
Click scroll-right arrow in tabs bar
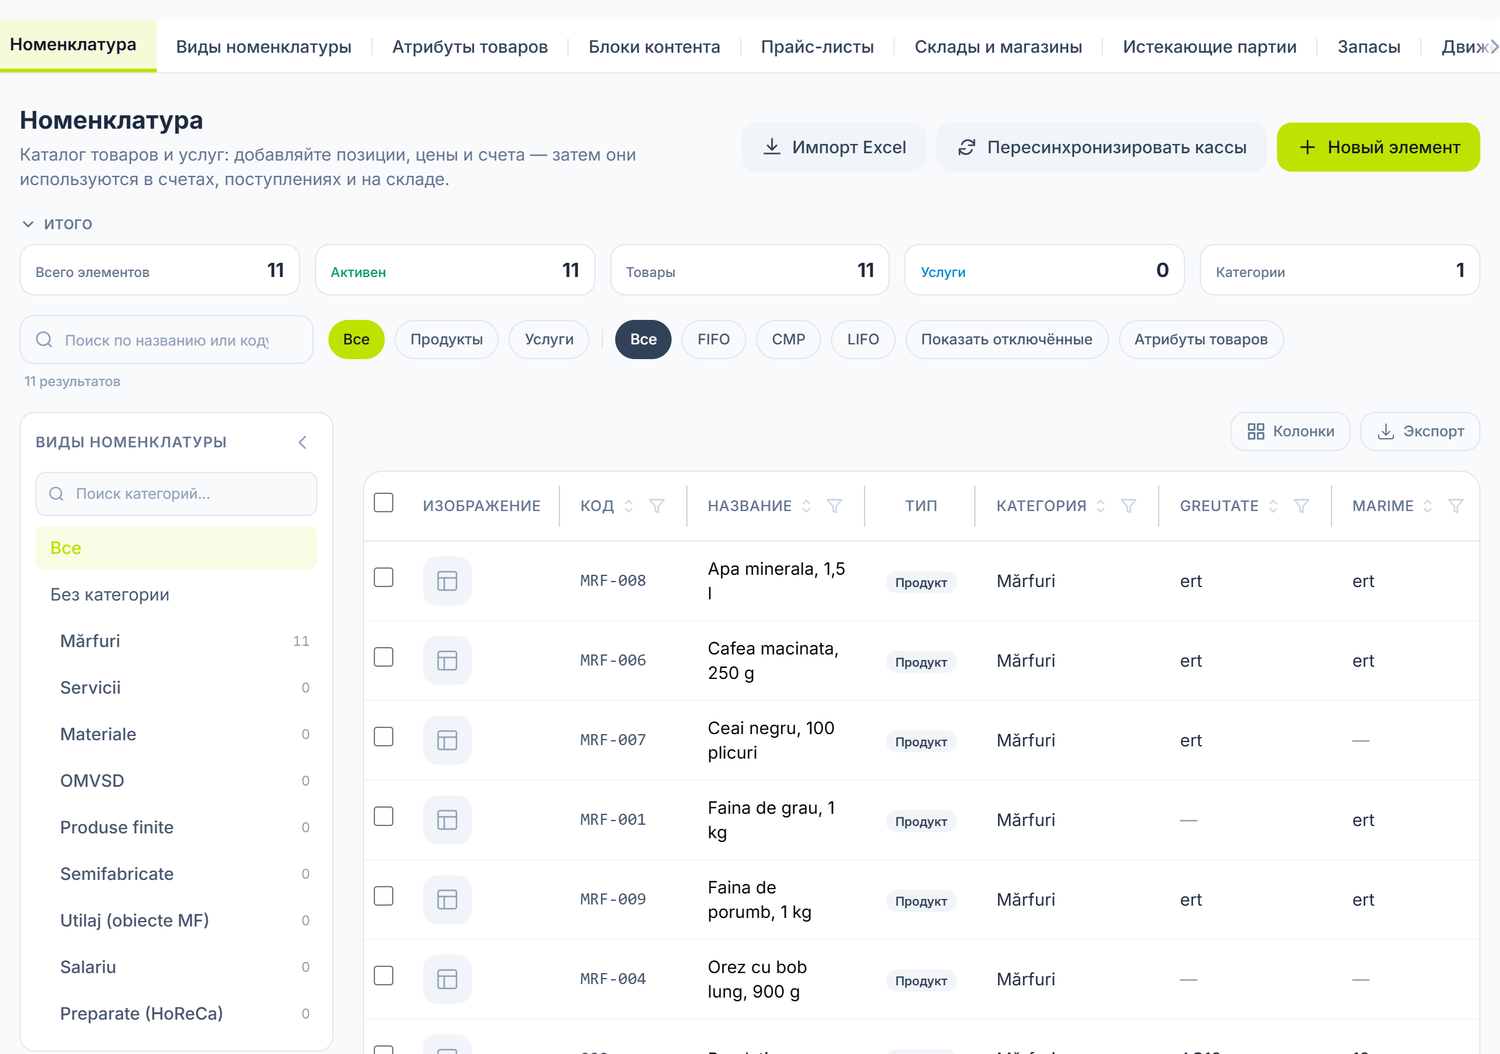click(x=1493, y=47)
